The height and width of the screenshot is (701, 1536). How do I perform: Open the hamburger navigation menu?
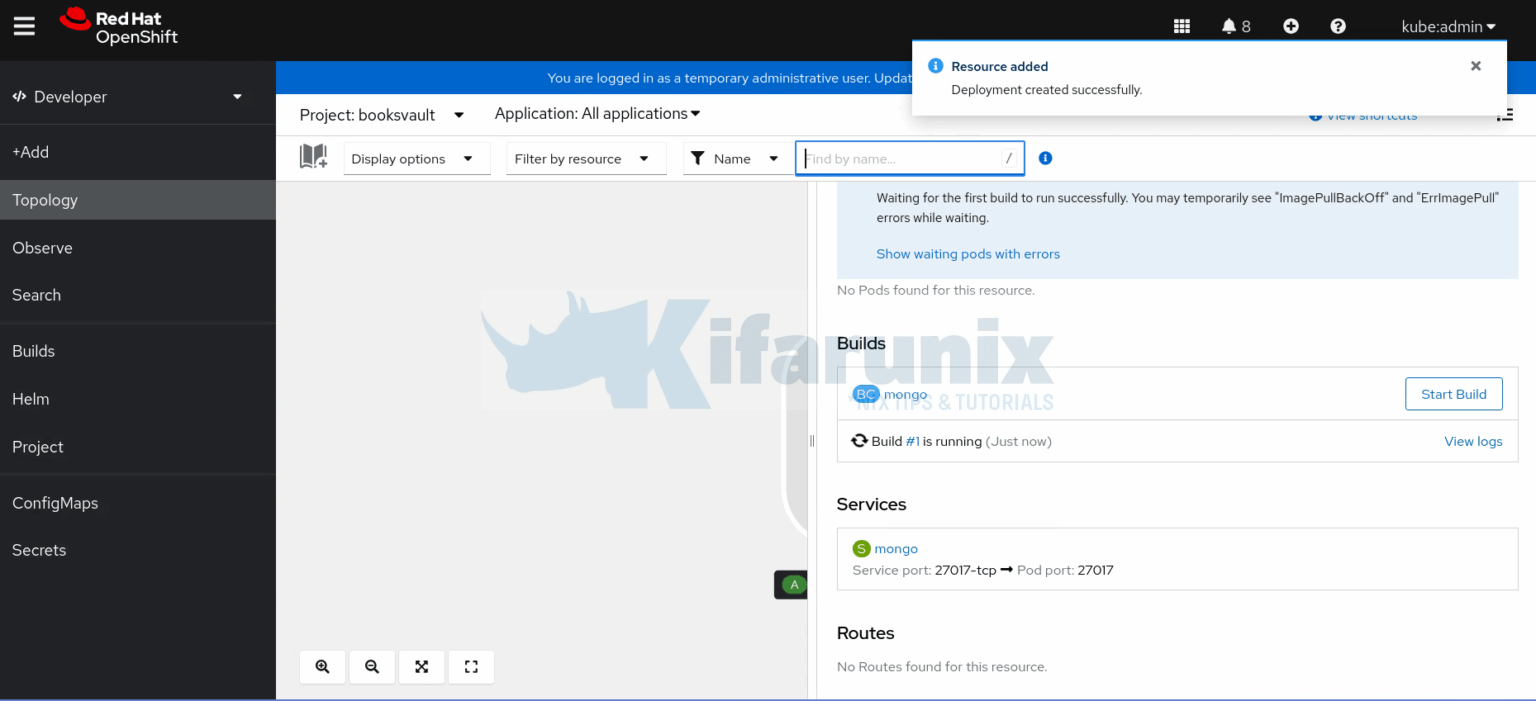tap(24, 27)
